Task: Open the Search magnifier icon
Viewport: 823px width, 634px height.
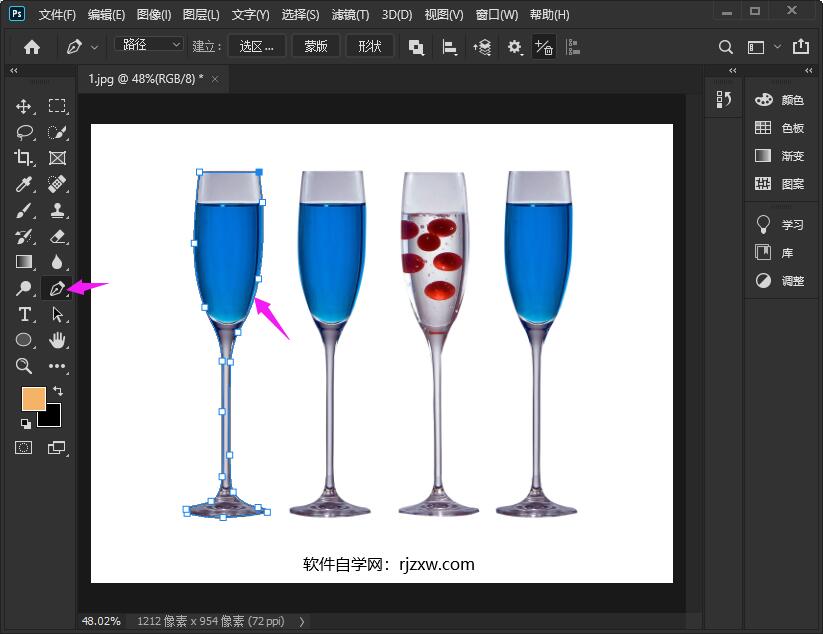Action: (x=725, y=47)
